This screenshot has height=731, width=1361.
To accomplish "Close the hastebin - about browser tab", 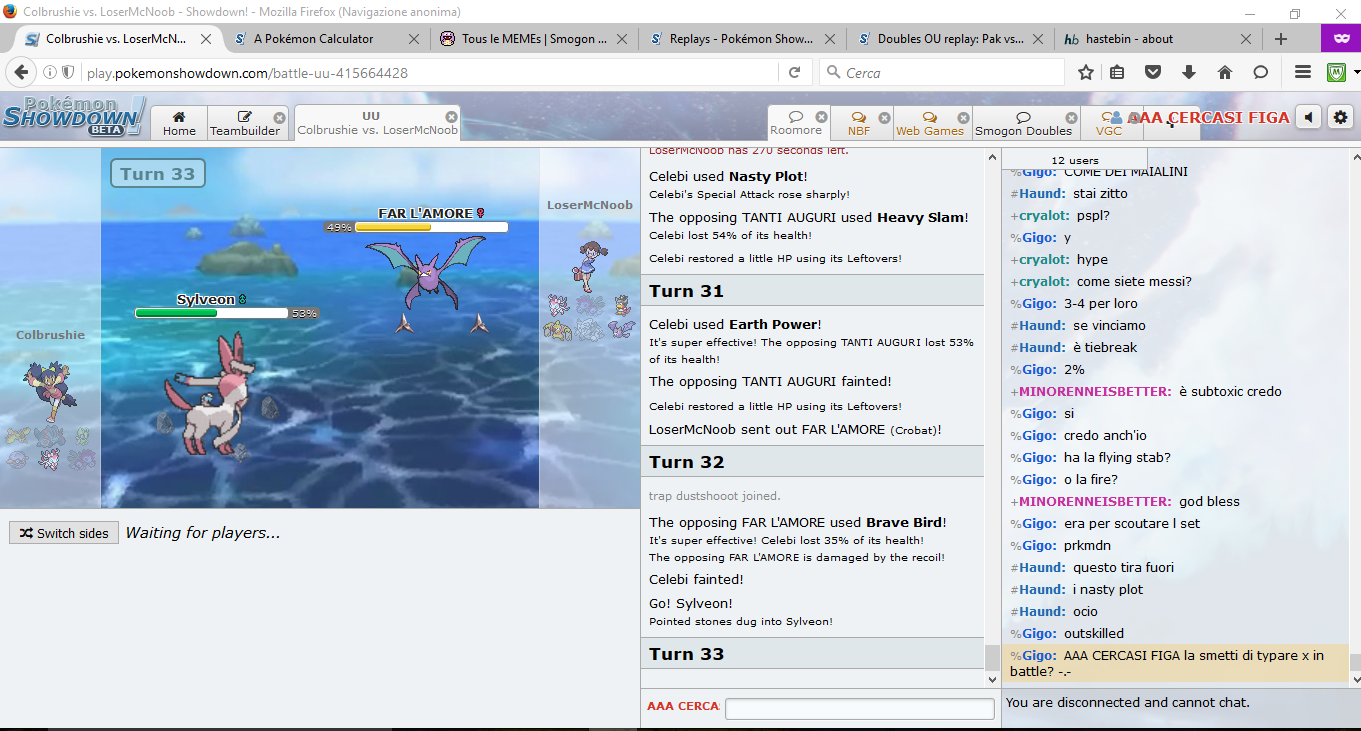I will tap(1246, 39).
